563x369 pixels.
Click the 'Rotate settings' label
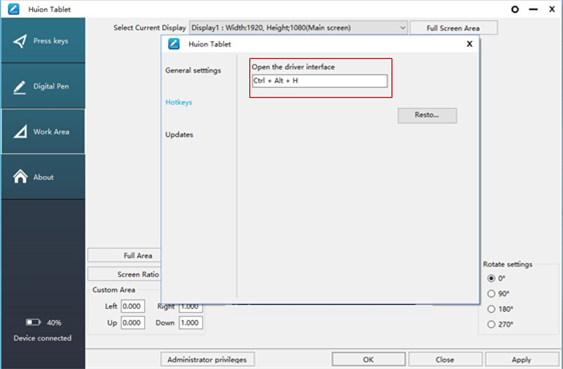click(508, 264)
